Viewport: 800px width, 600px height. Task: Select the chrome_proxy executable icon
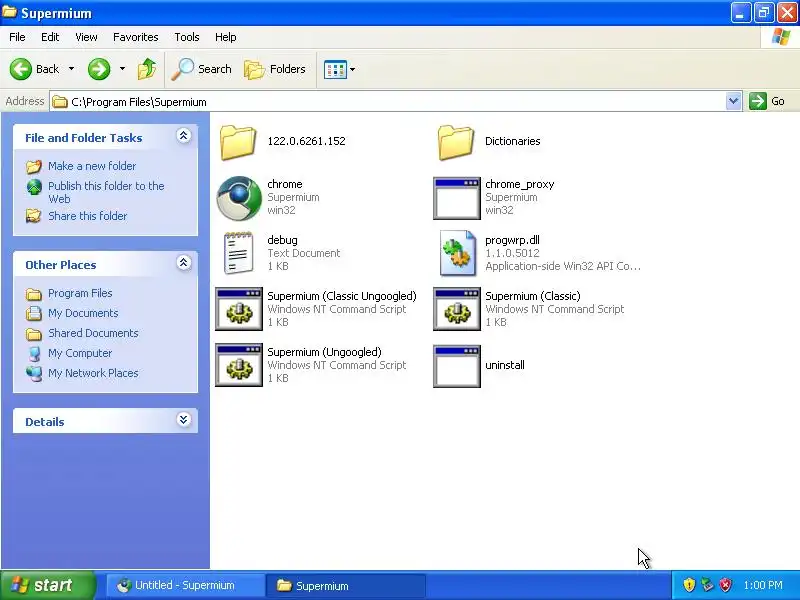[457, 198]
